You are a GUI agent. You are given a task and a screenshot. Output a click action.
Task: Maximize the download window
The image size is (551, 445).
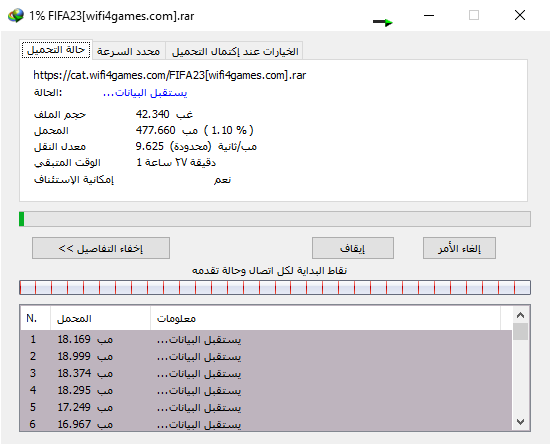[474, 15]
